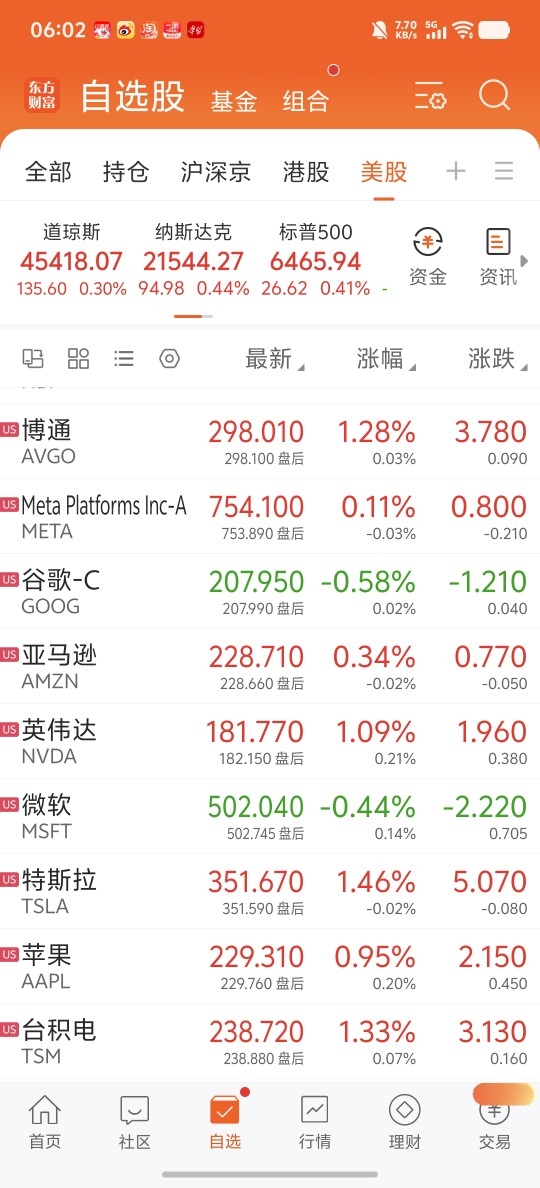This screenshot has height=1188, width=540.
Task: Sort by 最新 price column
Action: click(x=275, y=359)
